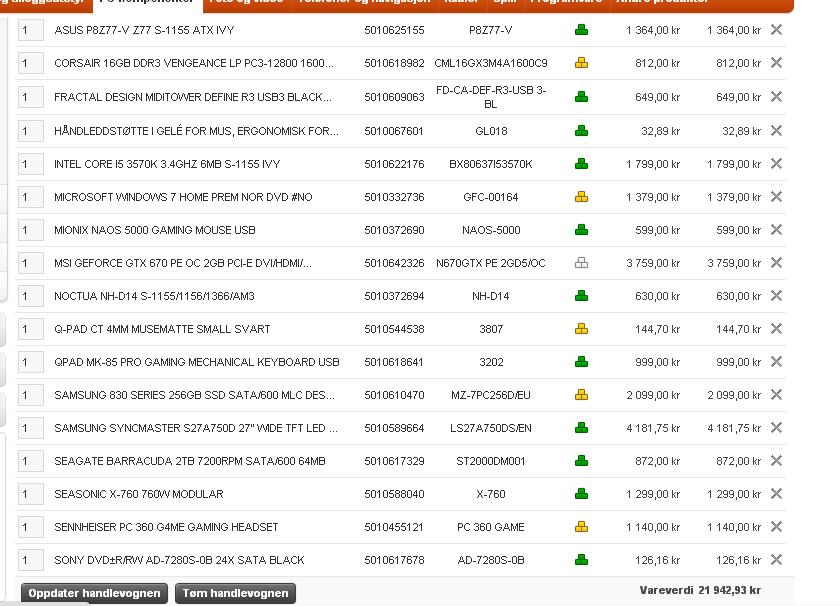Open MSI GeForce GTX 670 PE OC product
This screenshot has width=840, height=606.
183,263
